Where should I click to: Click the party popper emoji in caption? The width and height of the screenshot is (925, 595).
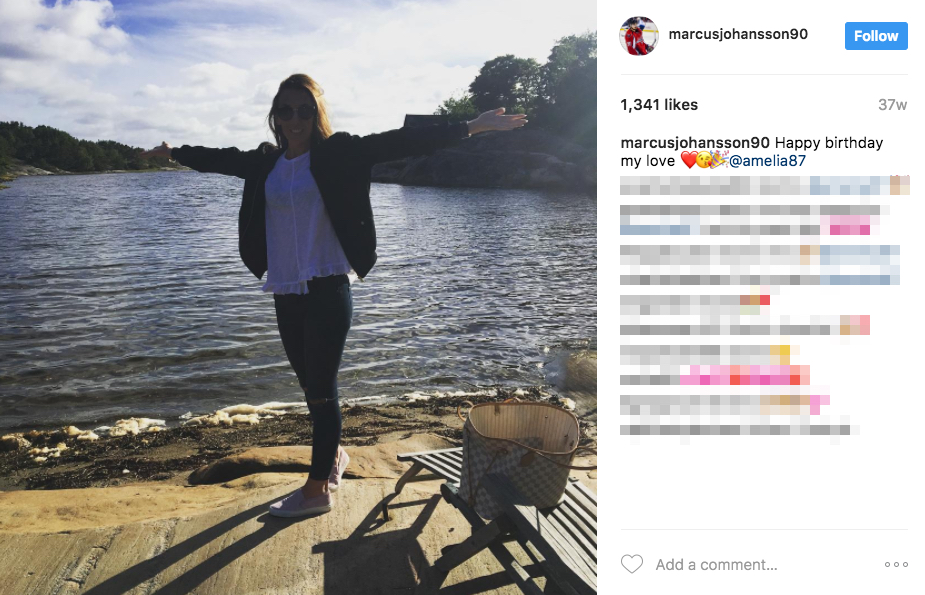pyautogui.click(x=719, y=160)
